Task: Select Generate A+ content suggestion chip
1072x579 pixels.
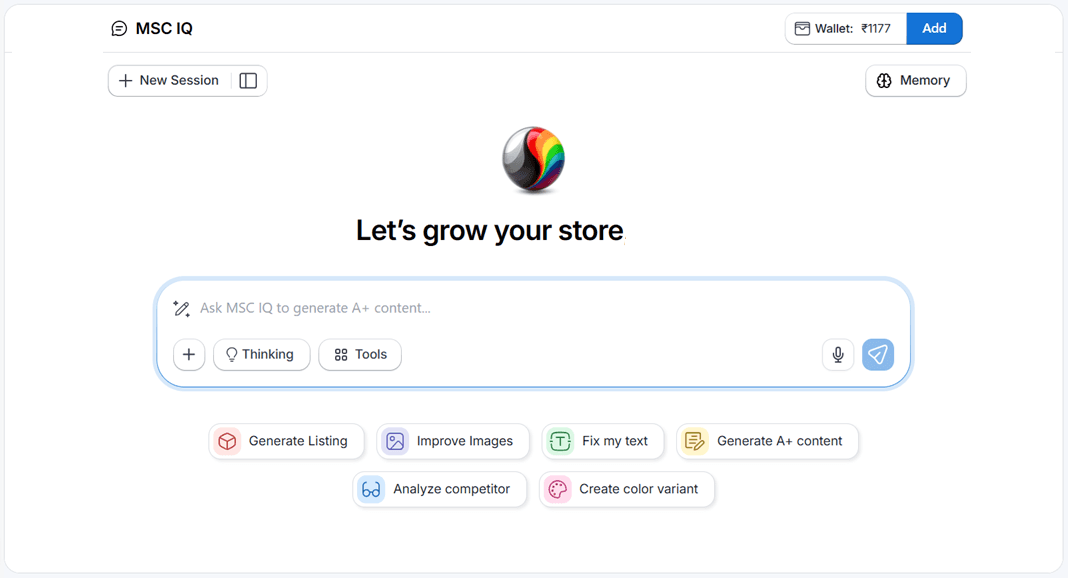Action: click(x=768, y=442)
